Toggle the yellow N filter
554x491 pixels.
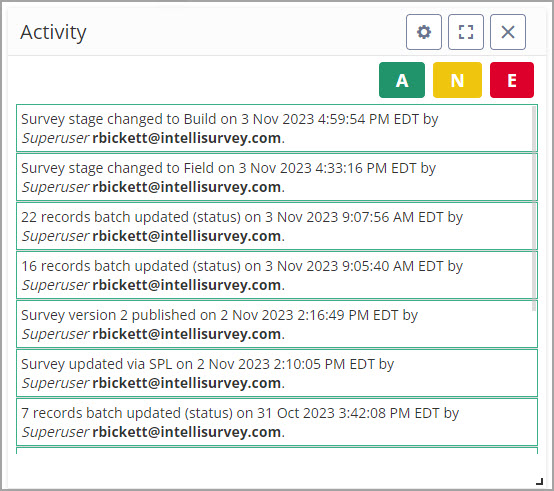(457, 80)
